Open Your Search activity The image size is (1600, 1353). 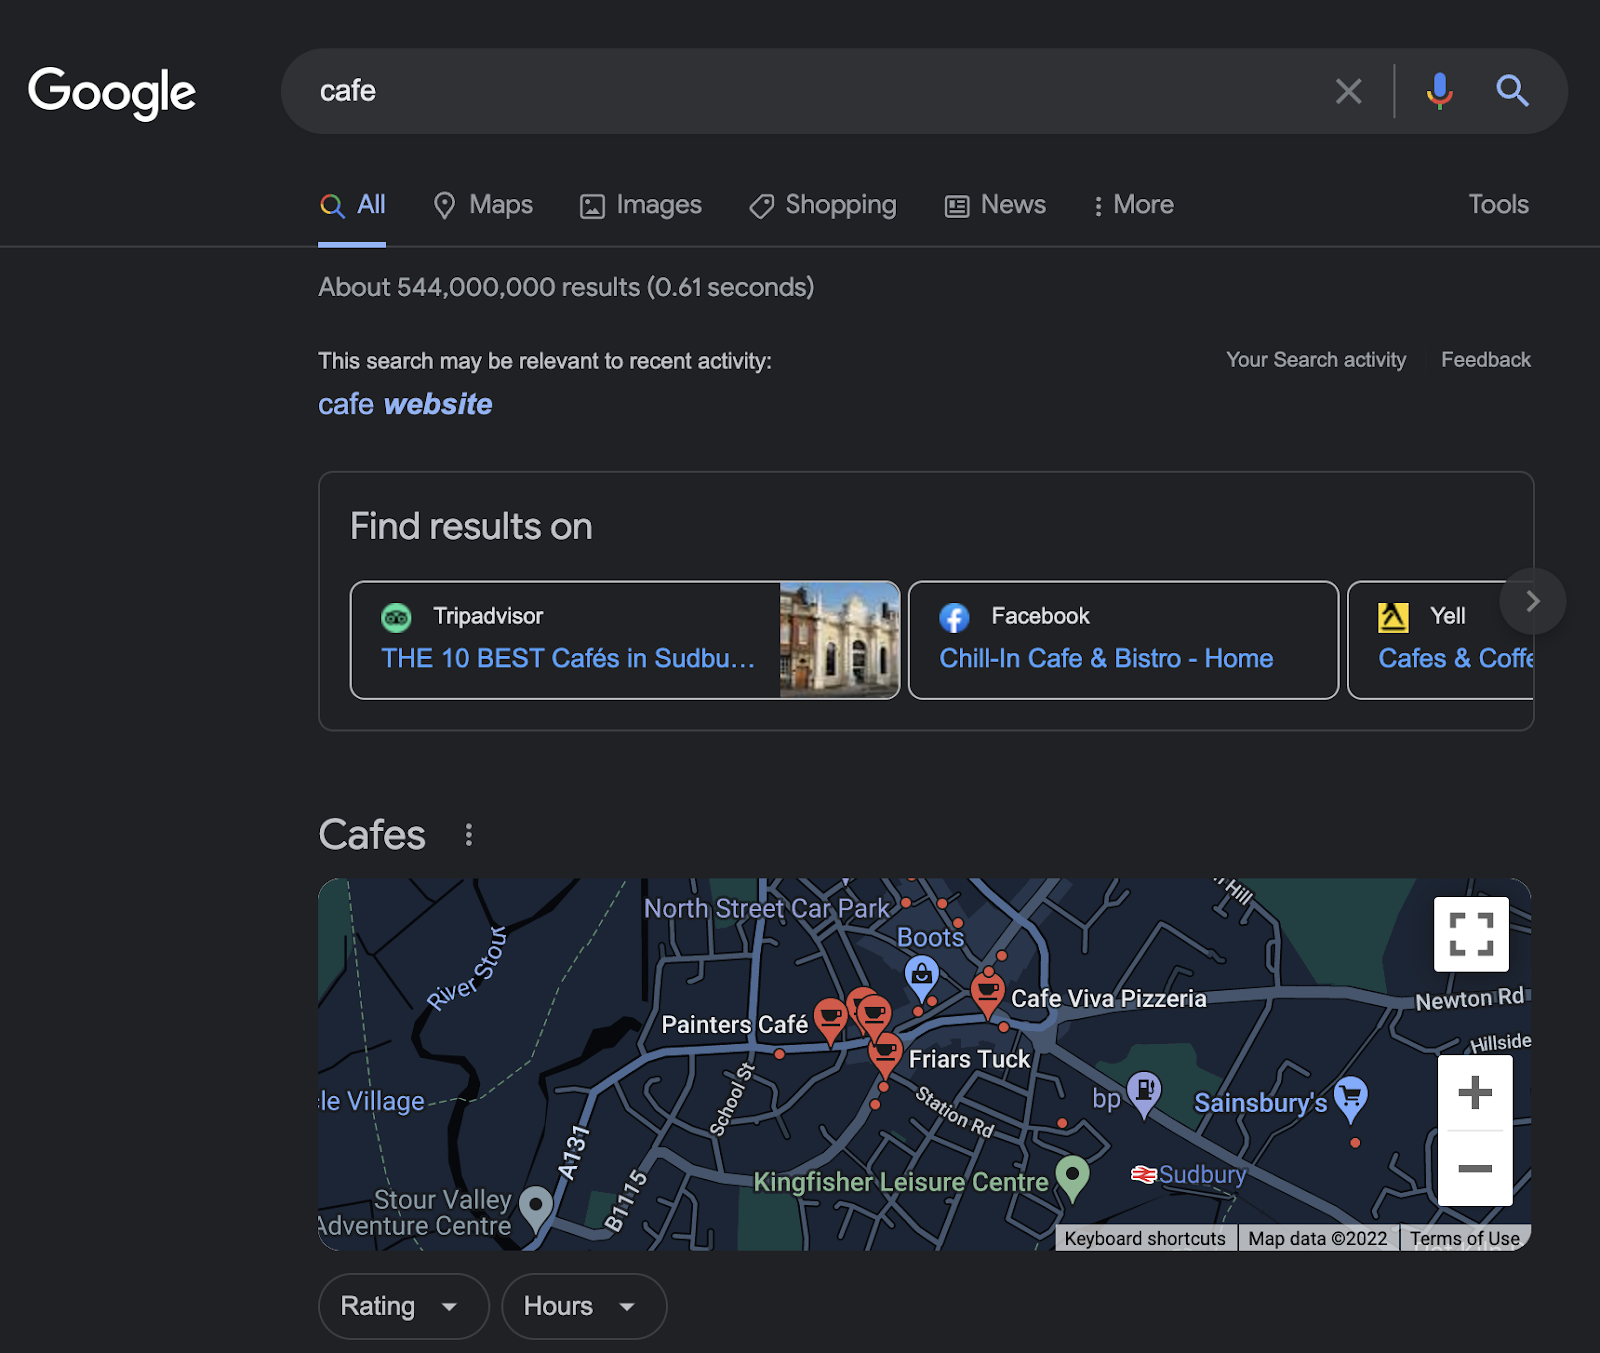point(1316,360)
